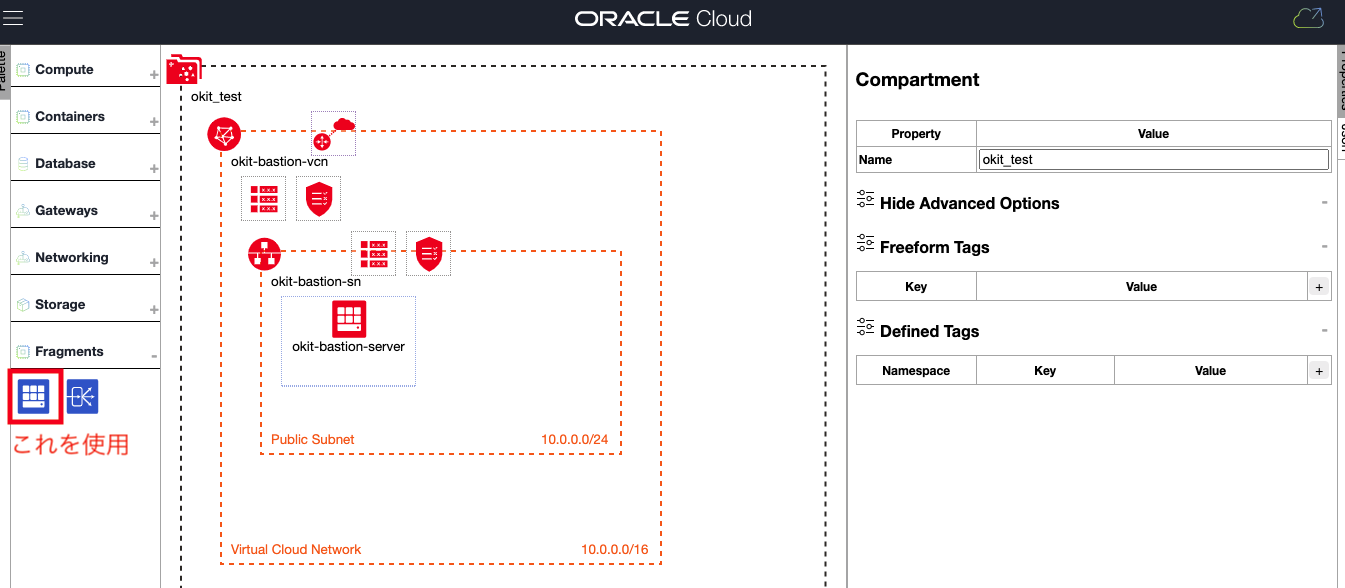Click the ORACLE Cloud logo
Viewport: 1345px width, 588px height.
(663, 19)
